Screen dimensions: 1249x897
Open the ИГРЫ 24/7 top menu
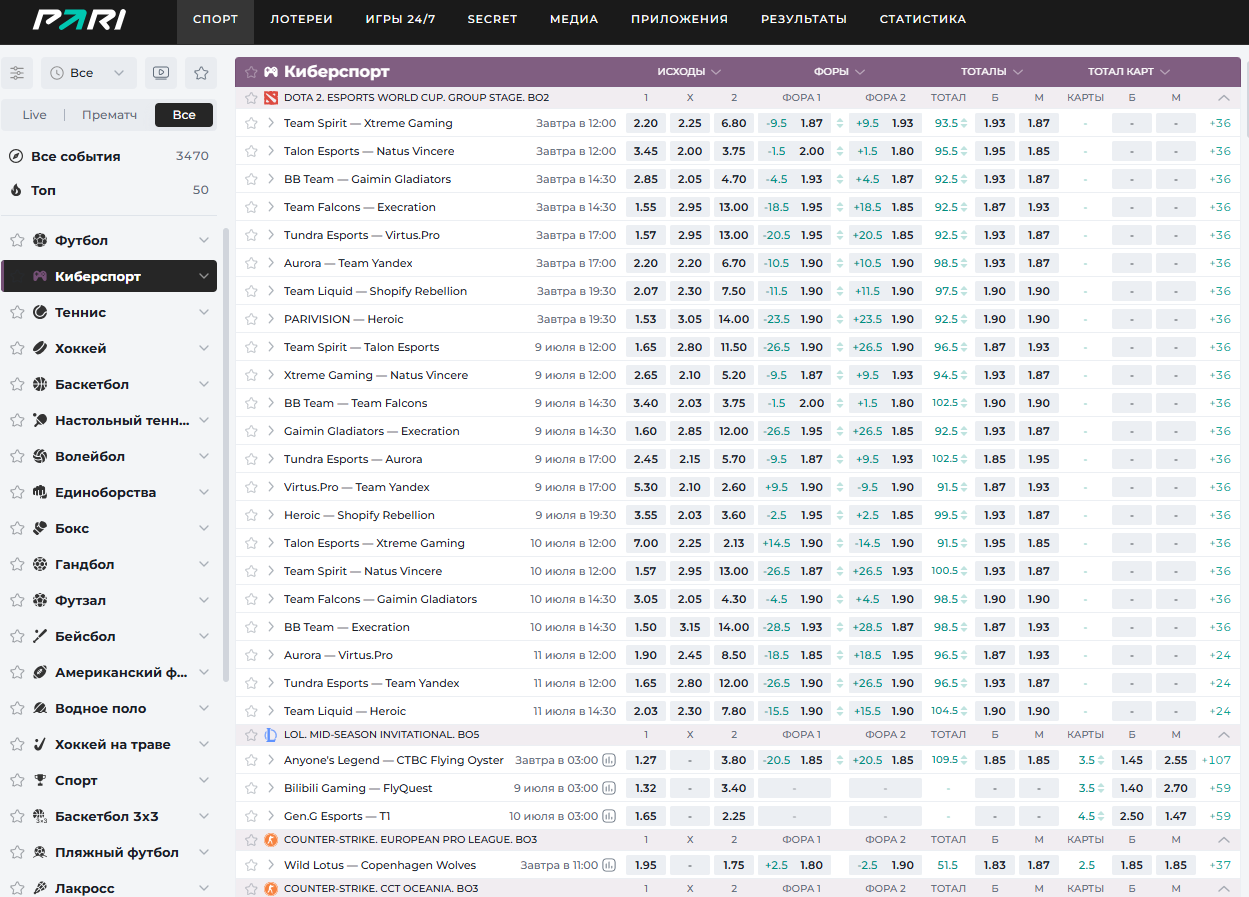pyautogui.click(x=400, y=19)
